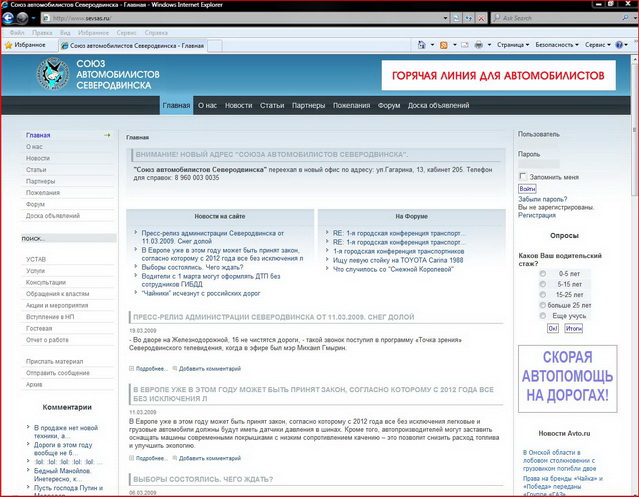Select the Союз автомобилистов Северодвинска tab
This screenshot has width=639, height=497.
(x=132, y=46)
